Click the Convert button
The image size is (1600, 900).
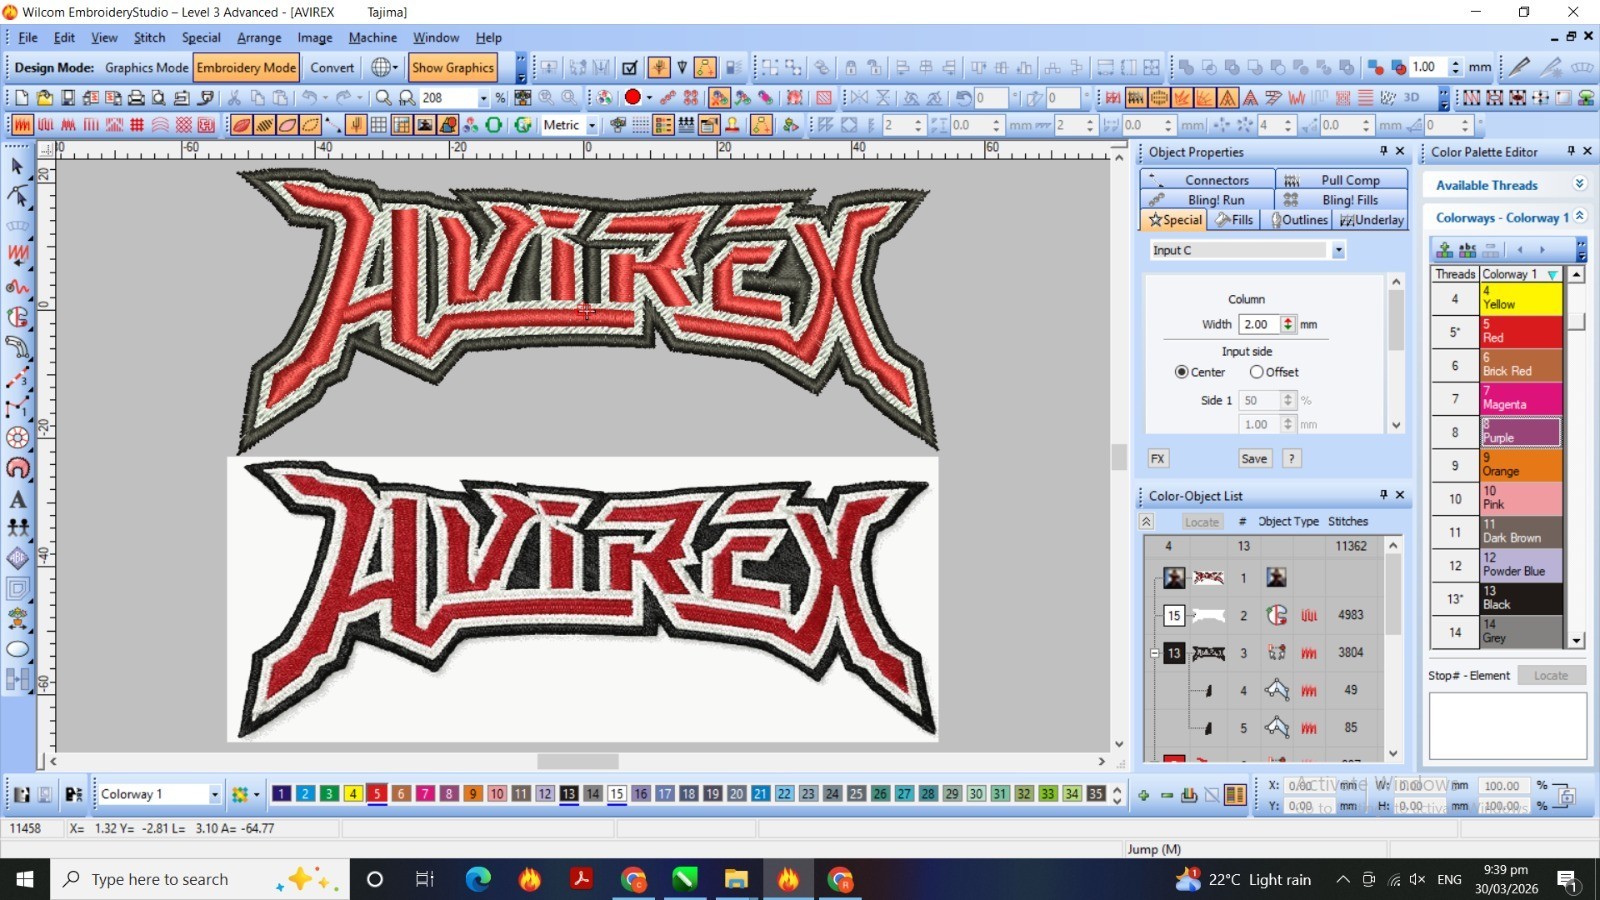(332, 67)
